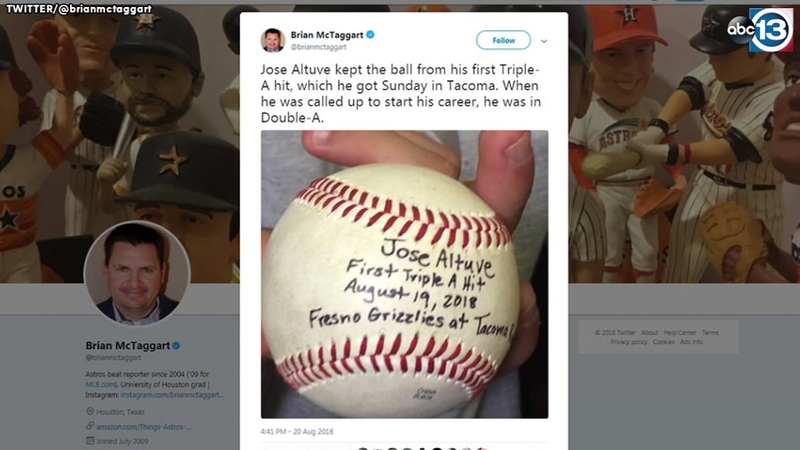Open the Help Center footer link

680,333
